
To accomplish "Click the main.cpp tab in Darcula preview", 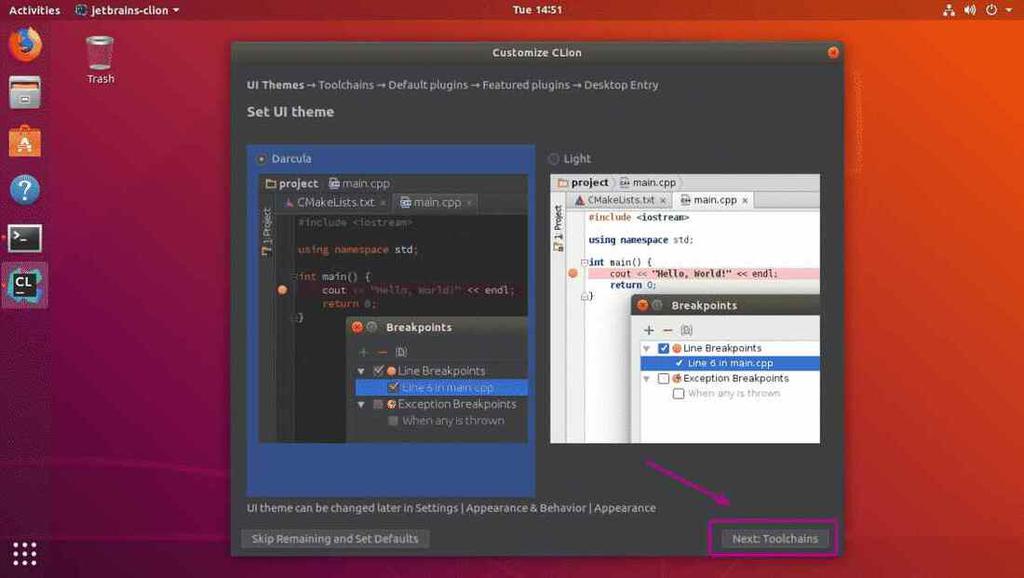I will pyautogui.click(x=435, y=202).
